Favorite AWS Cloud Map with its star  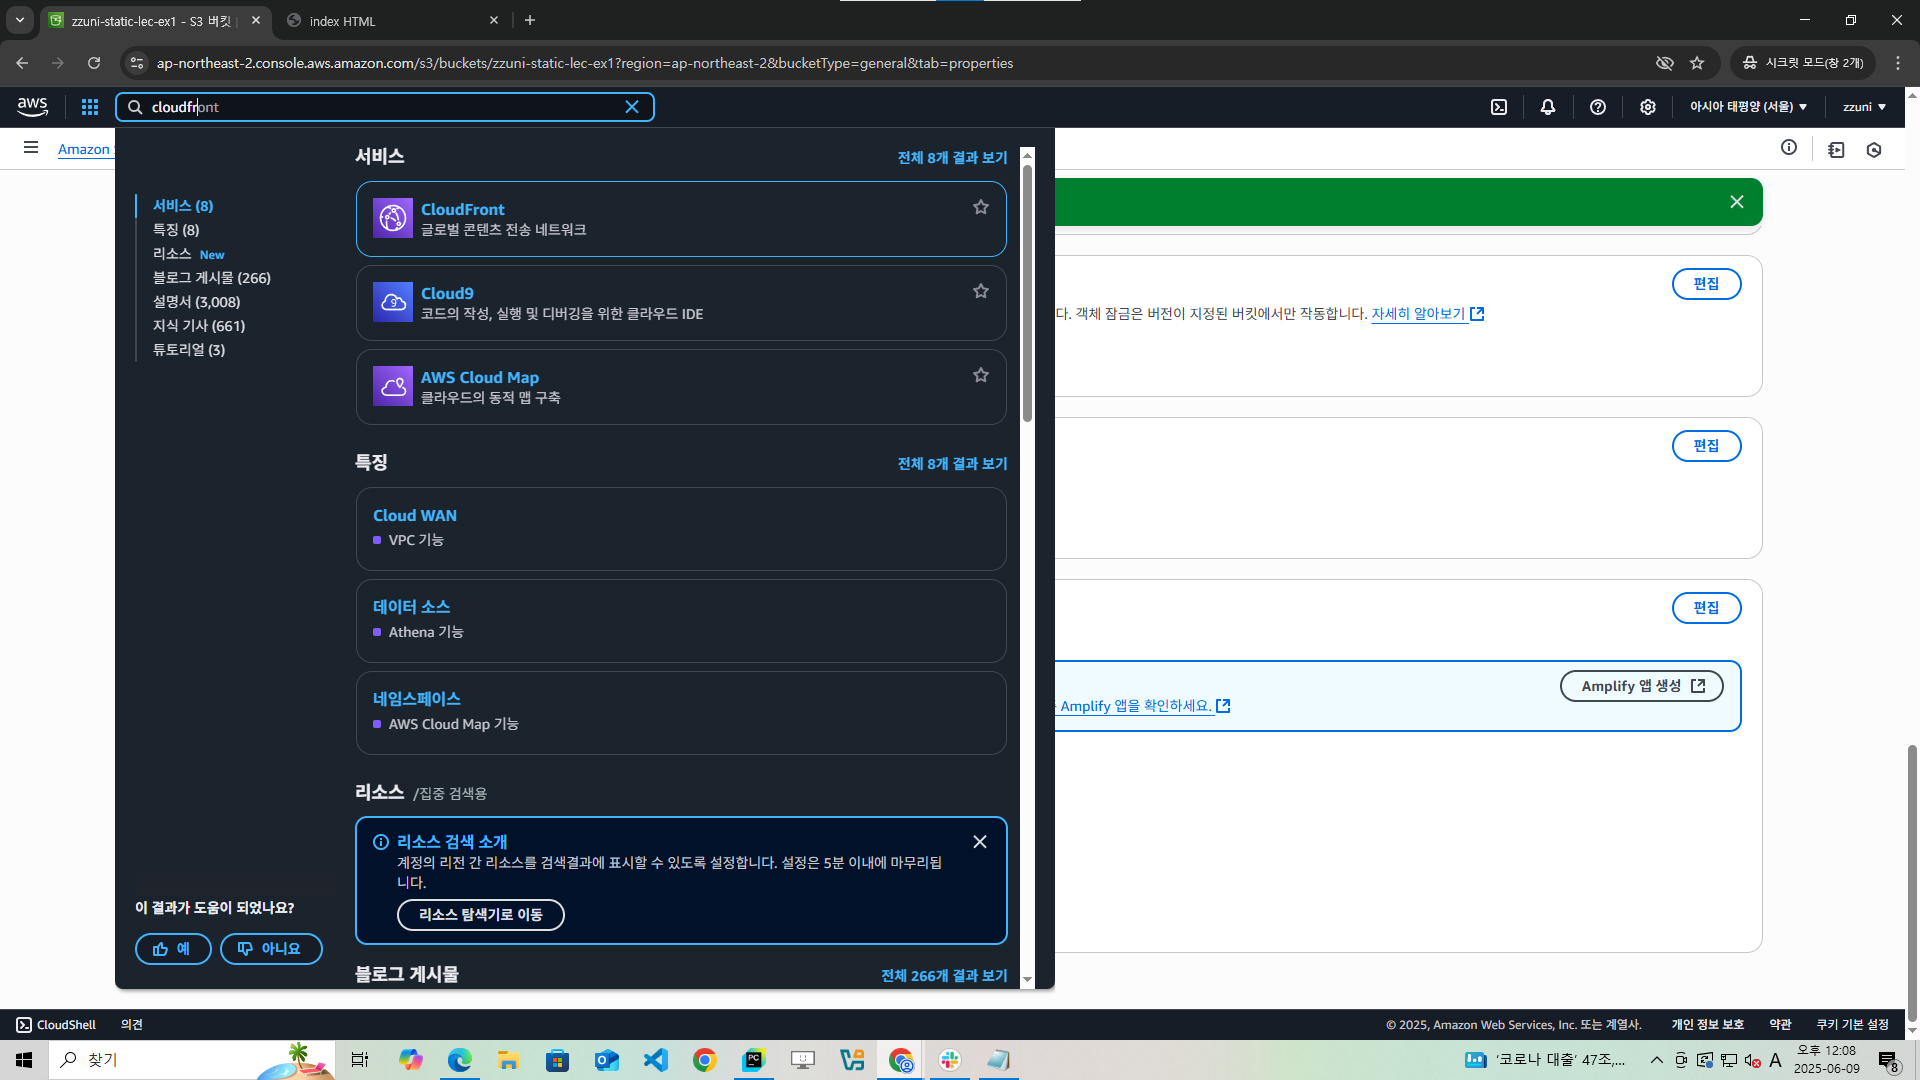[981, 375]
